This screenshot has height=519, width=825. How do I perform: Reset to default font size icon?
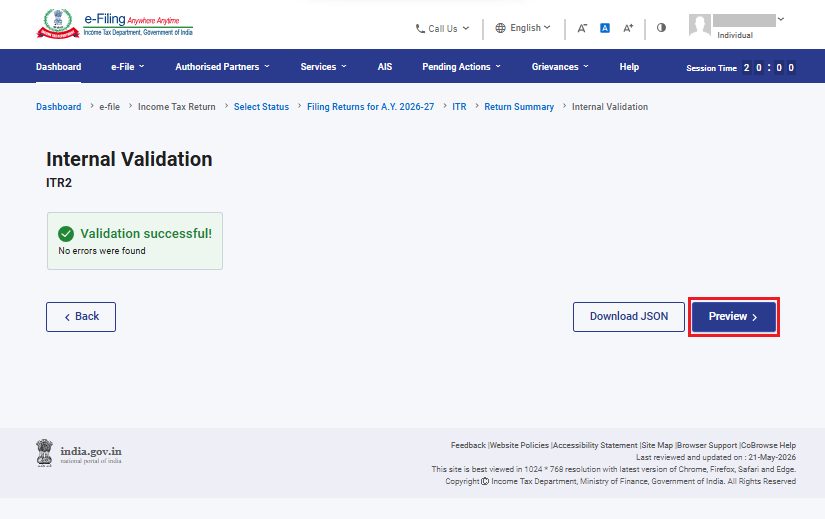point(605,28)
